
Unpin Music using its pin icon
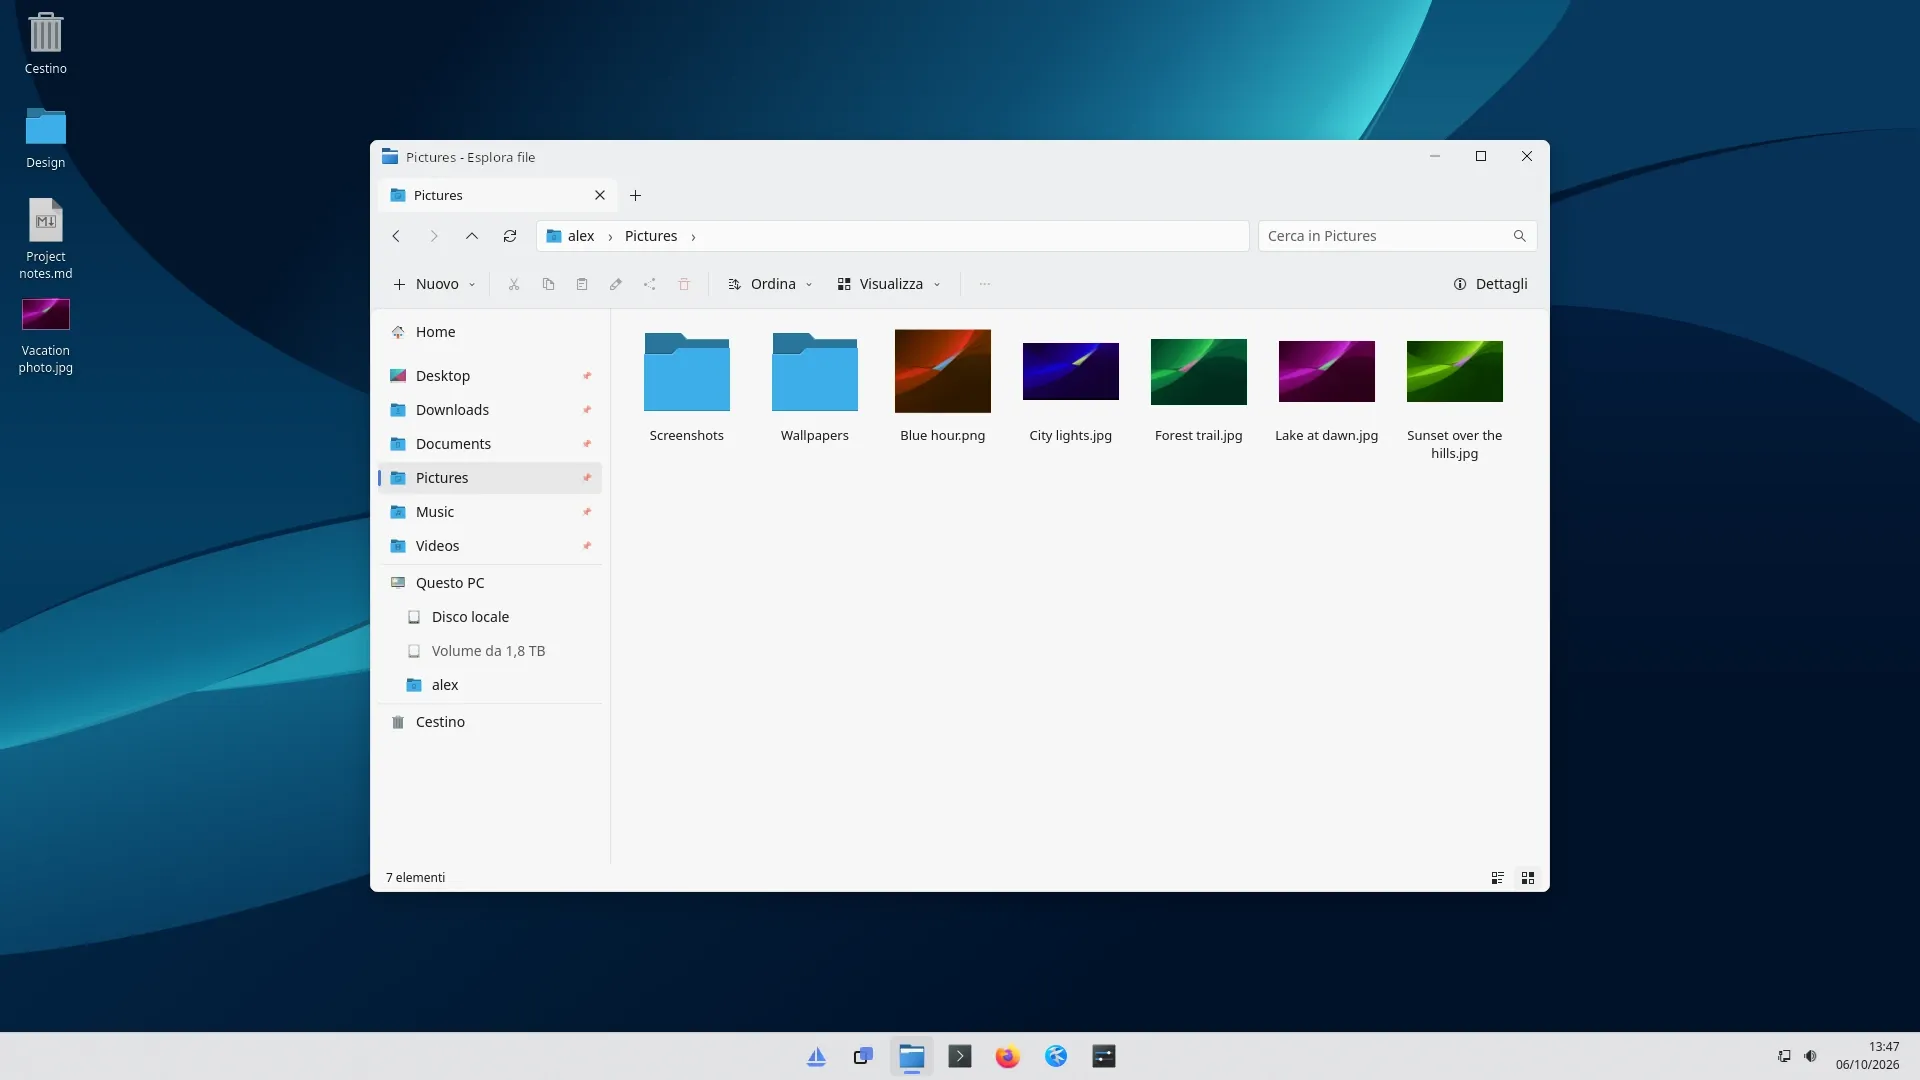tap(587, 512)
